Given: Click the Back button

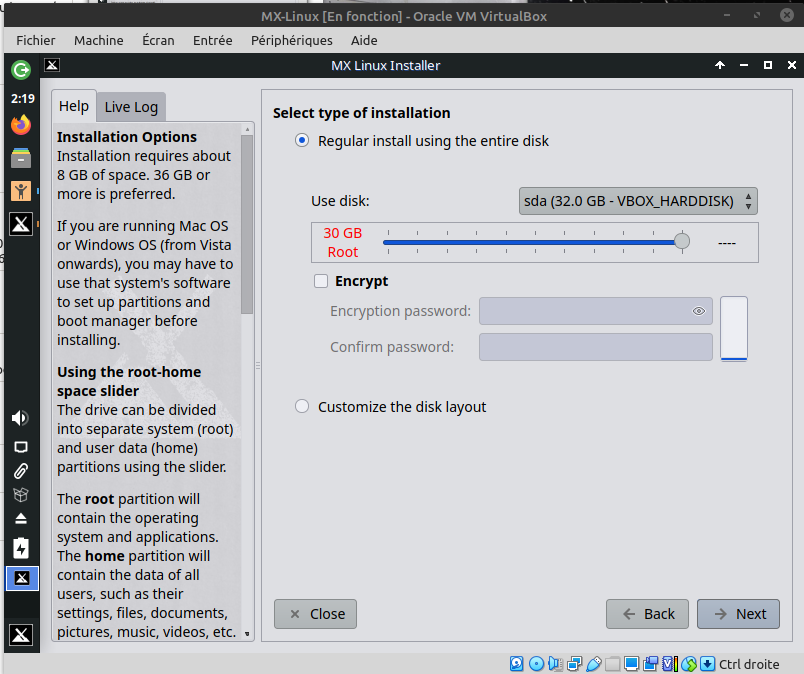Looking at the screenshot, I should click(647, 614).
